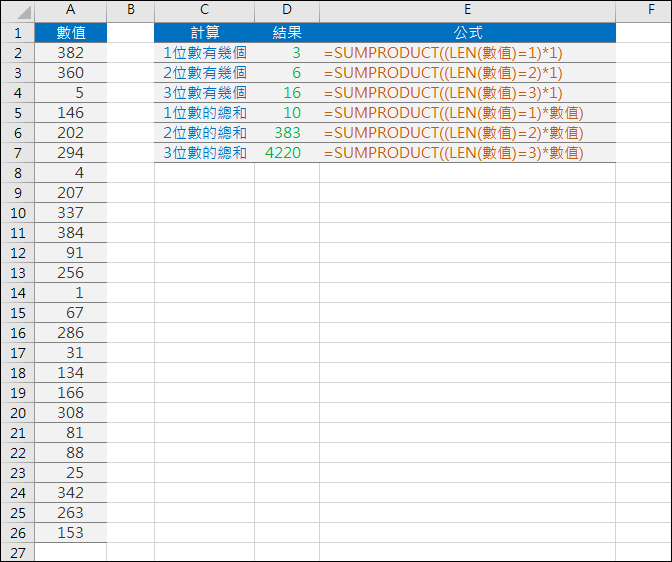Click the 數值 header cell
Screen dimensions: 672x562
[x=71, y=33]
